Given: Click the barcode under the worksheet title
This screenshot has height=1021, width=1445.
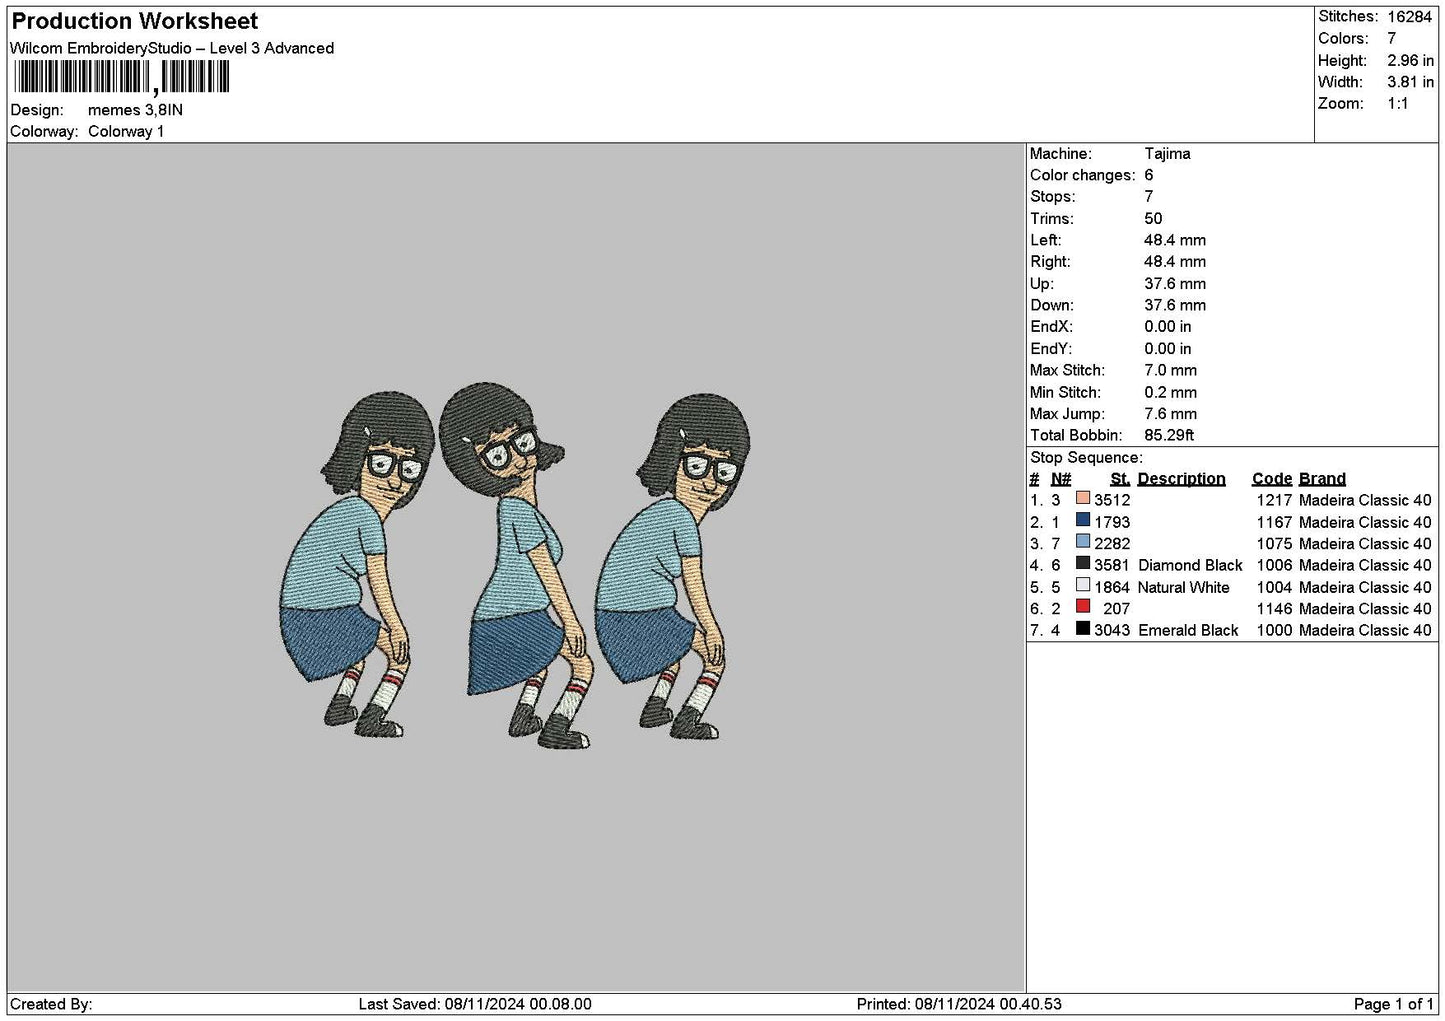Looking at the screenshot, I should pos(121,77).
